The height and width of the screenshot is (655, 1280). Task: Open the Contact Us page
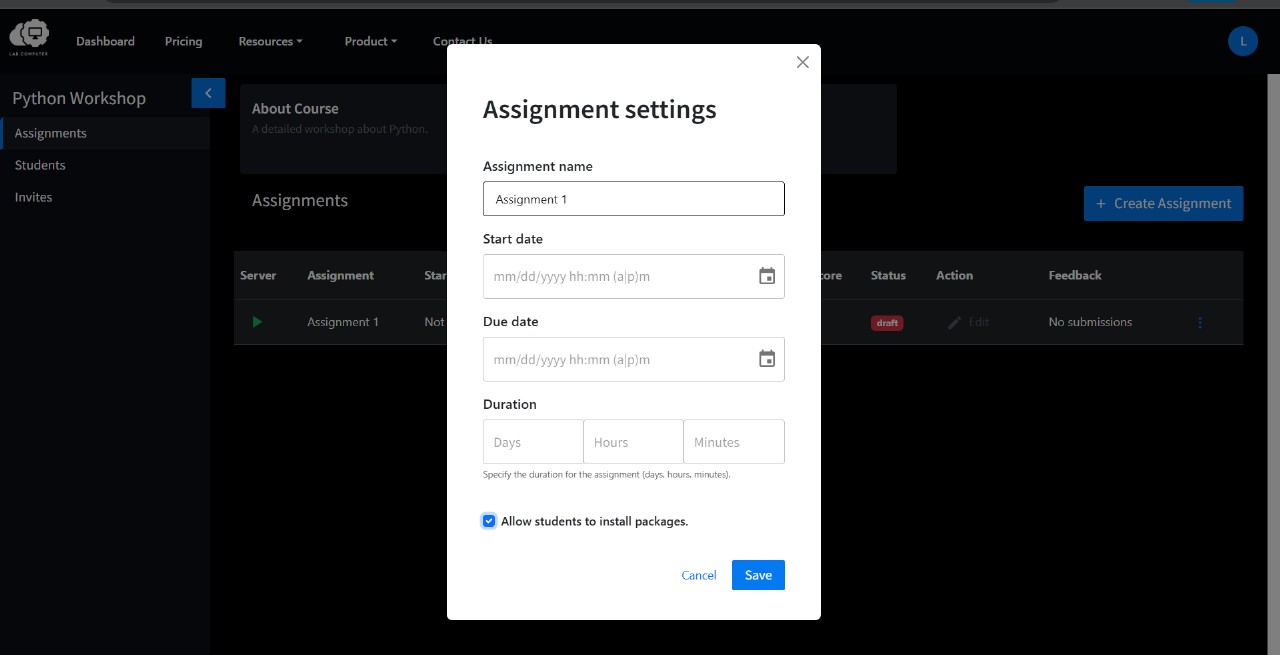point(462,41)
